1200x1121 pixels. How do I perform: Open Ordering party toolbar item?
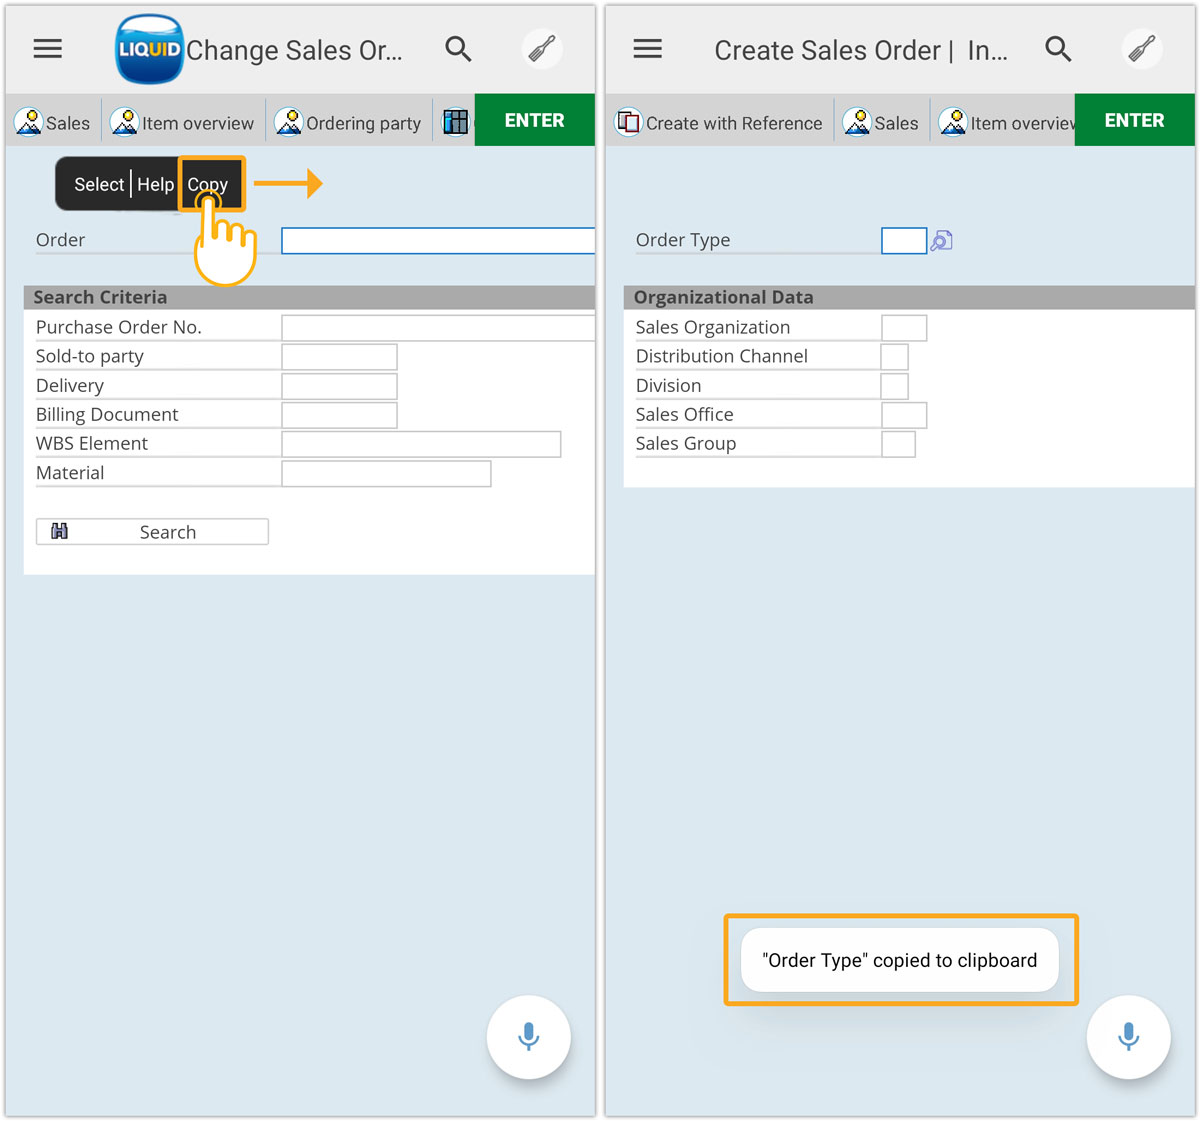(x=348, y=123)
